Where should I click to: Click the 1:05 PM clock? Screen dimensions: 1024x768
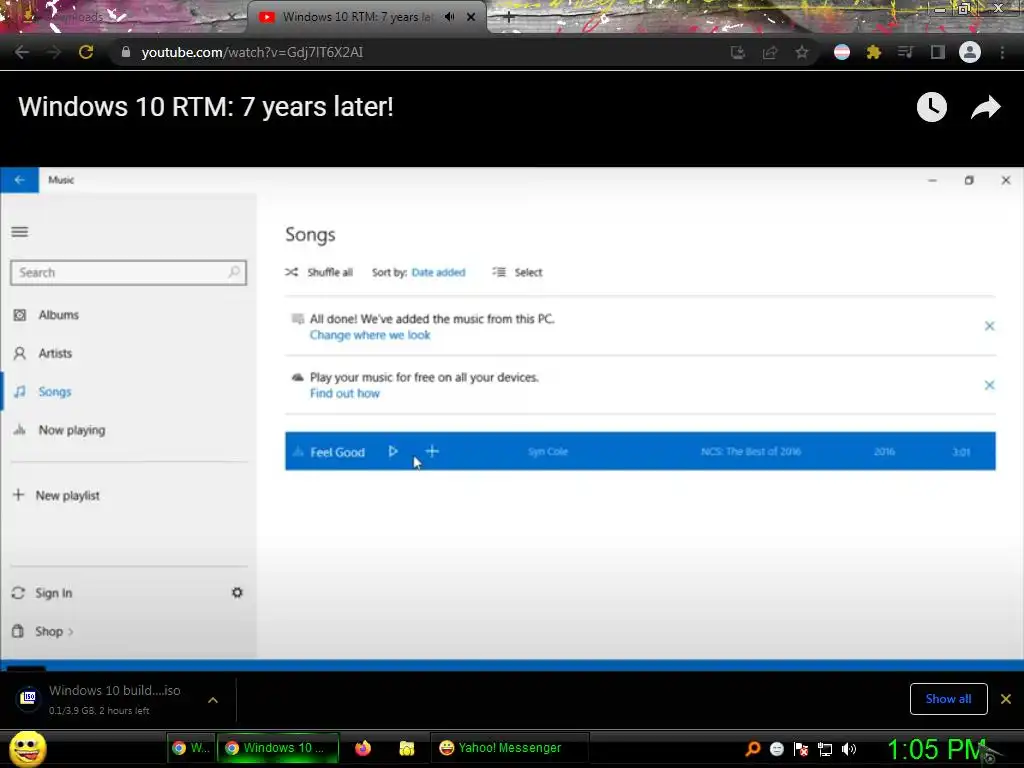[936, 749]
